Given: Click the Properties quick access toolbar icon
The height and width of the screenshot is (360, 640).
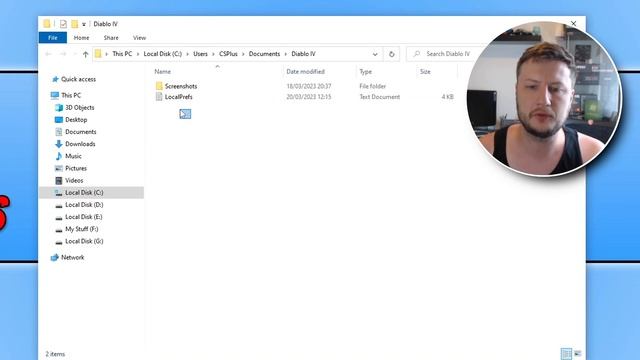Looking at the screenshot, I should (x=63, y=24).
